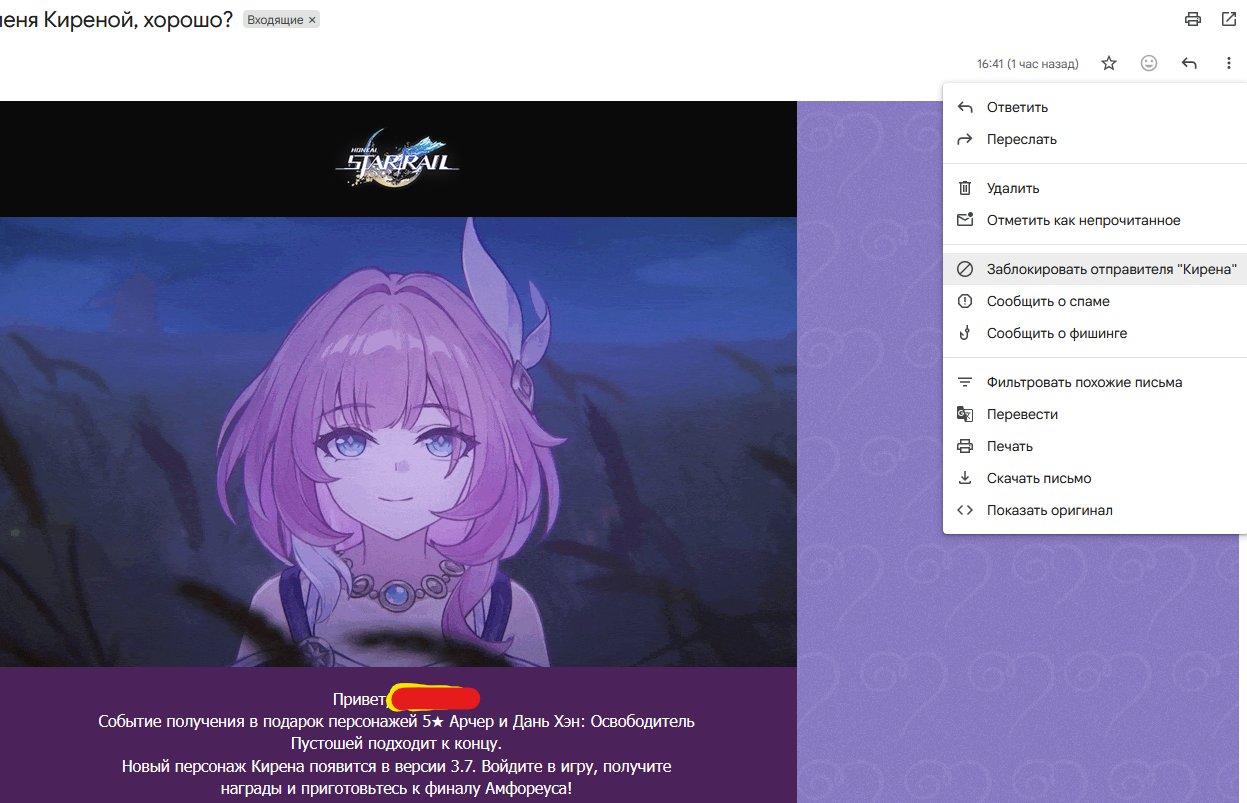Open email in new window icon
The width and height of the screenshot is (1247, 803).
pos(1228,19)
